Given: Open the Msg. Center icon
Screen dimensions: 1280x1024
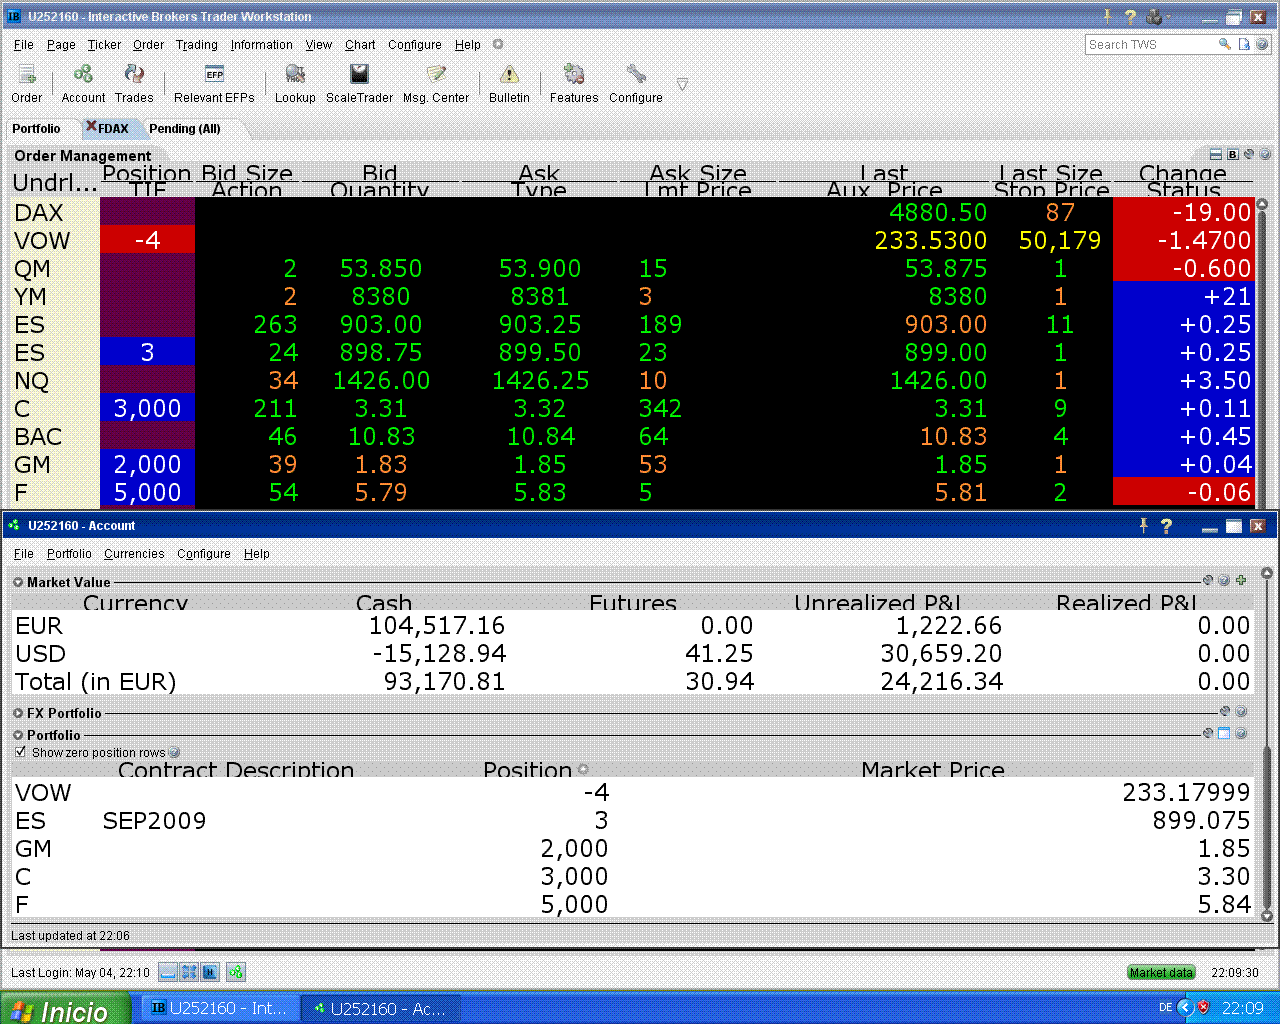Looking at the screenshot, I should click(x=436, y=76).
